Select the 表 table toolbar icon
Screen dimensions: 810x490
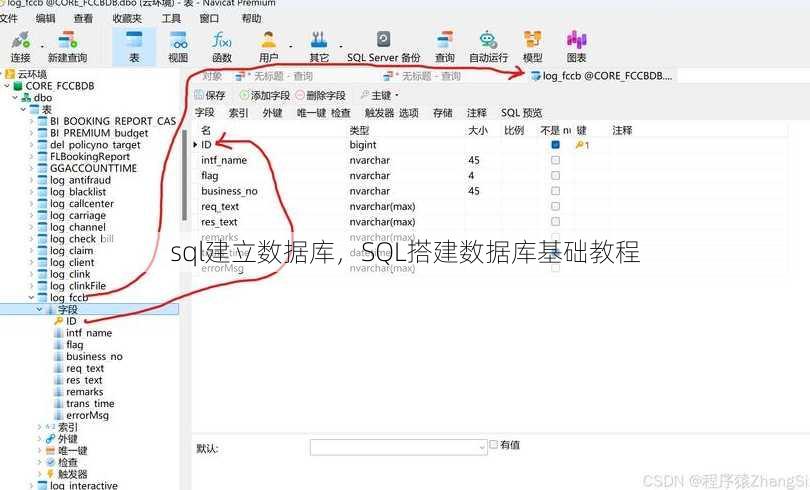(134, 46)
